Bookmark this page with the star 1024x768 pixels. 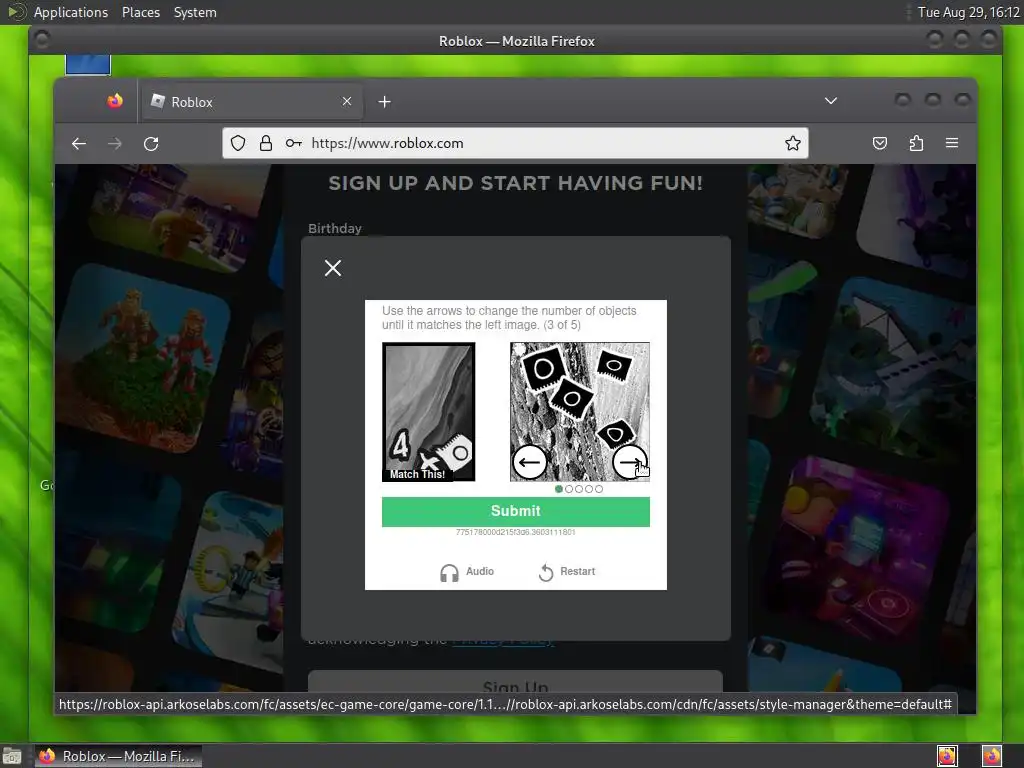tap(793, 143)
